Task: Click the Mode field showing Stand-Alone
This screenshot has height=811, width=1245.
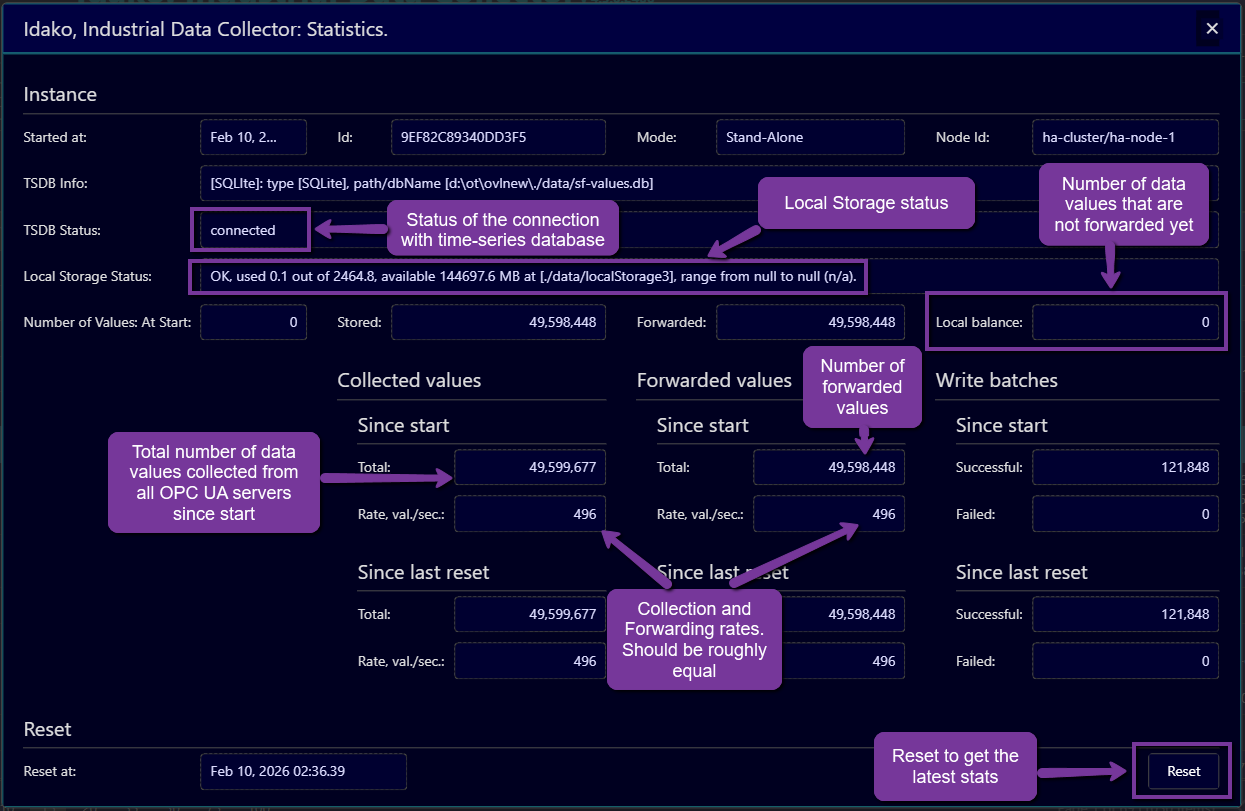Action: click(810, 137)
